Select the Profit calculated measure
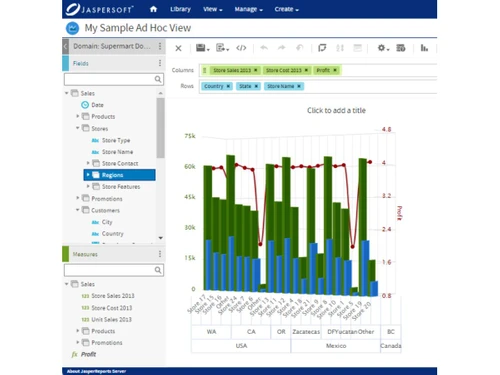This screenshot has height=375, width=500. tap(88, 354)
